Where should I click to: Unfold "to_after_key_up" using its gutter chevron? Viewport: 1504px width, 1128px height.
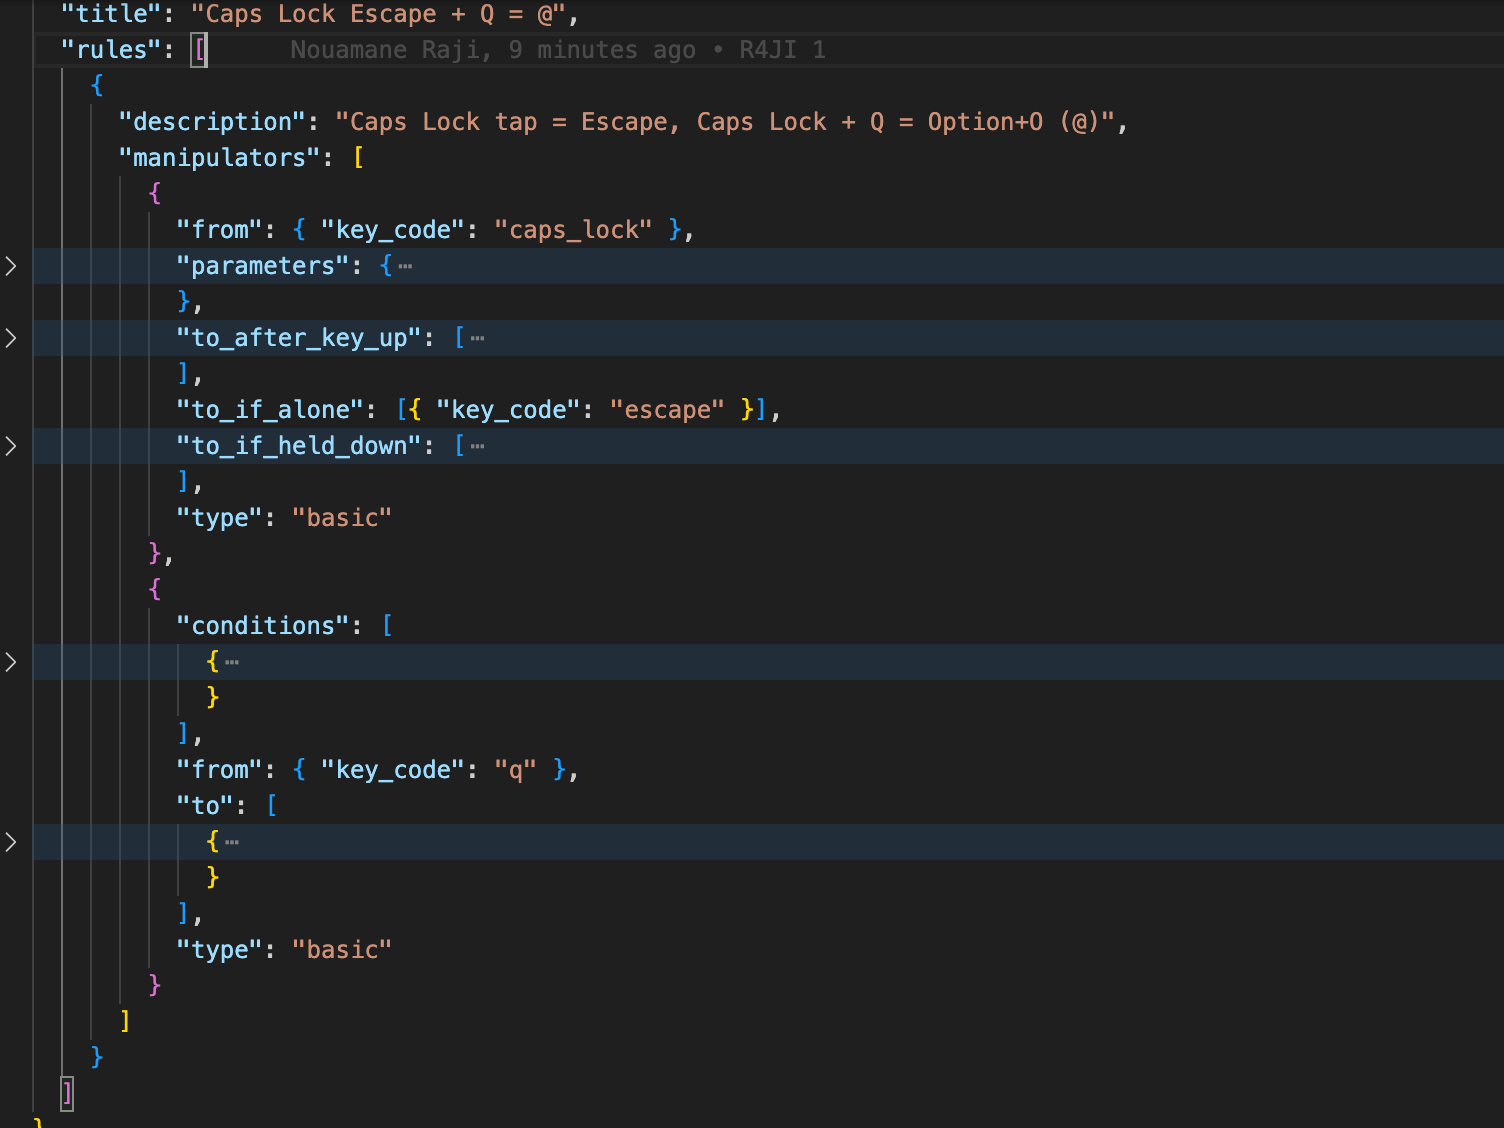[11, 338]
